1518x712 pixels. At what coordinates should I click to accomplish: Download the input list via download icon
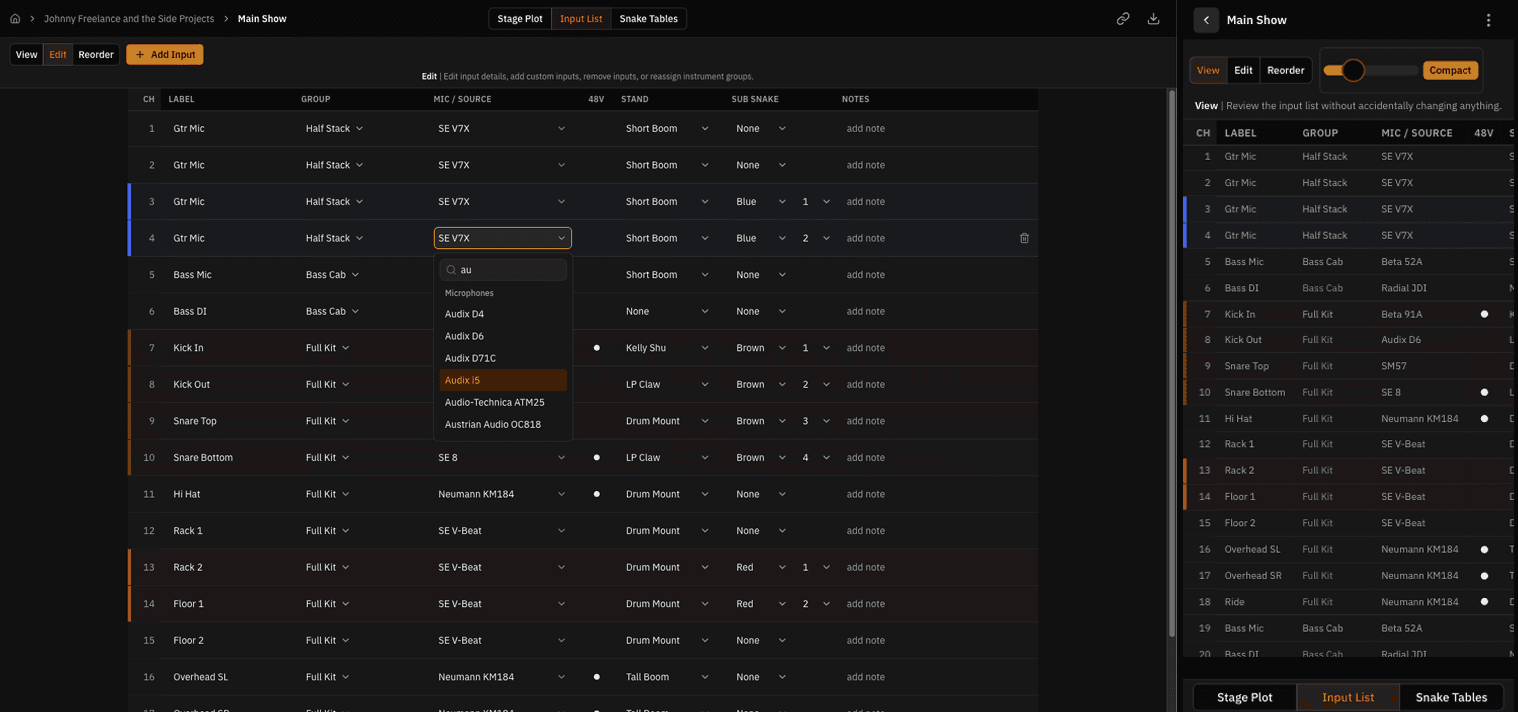1153,19
